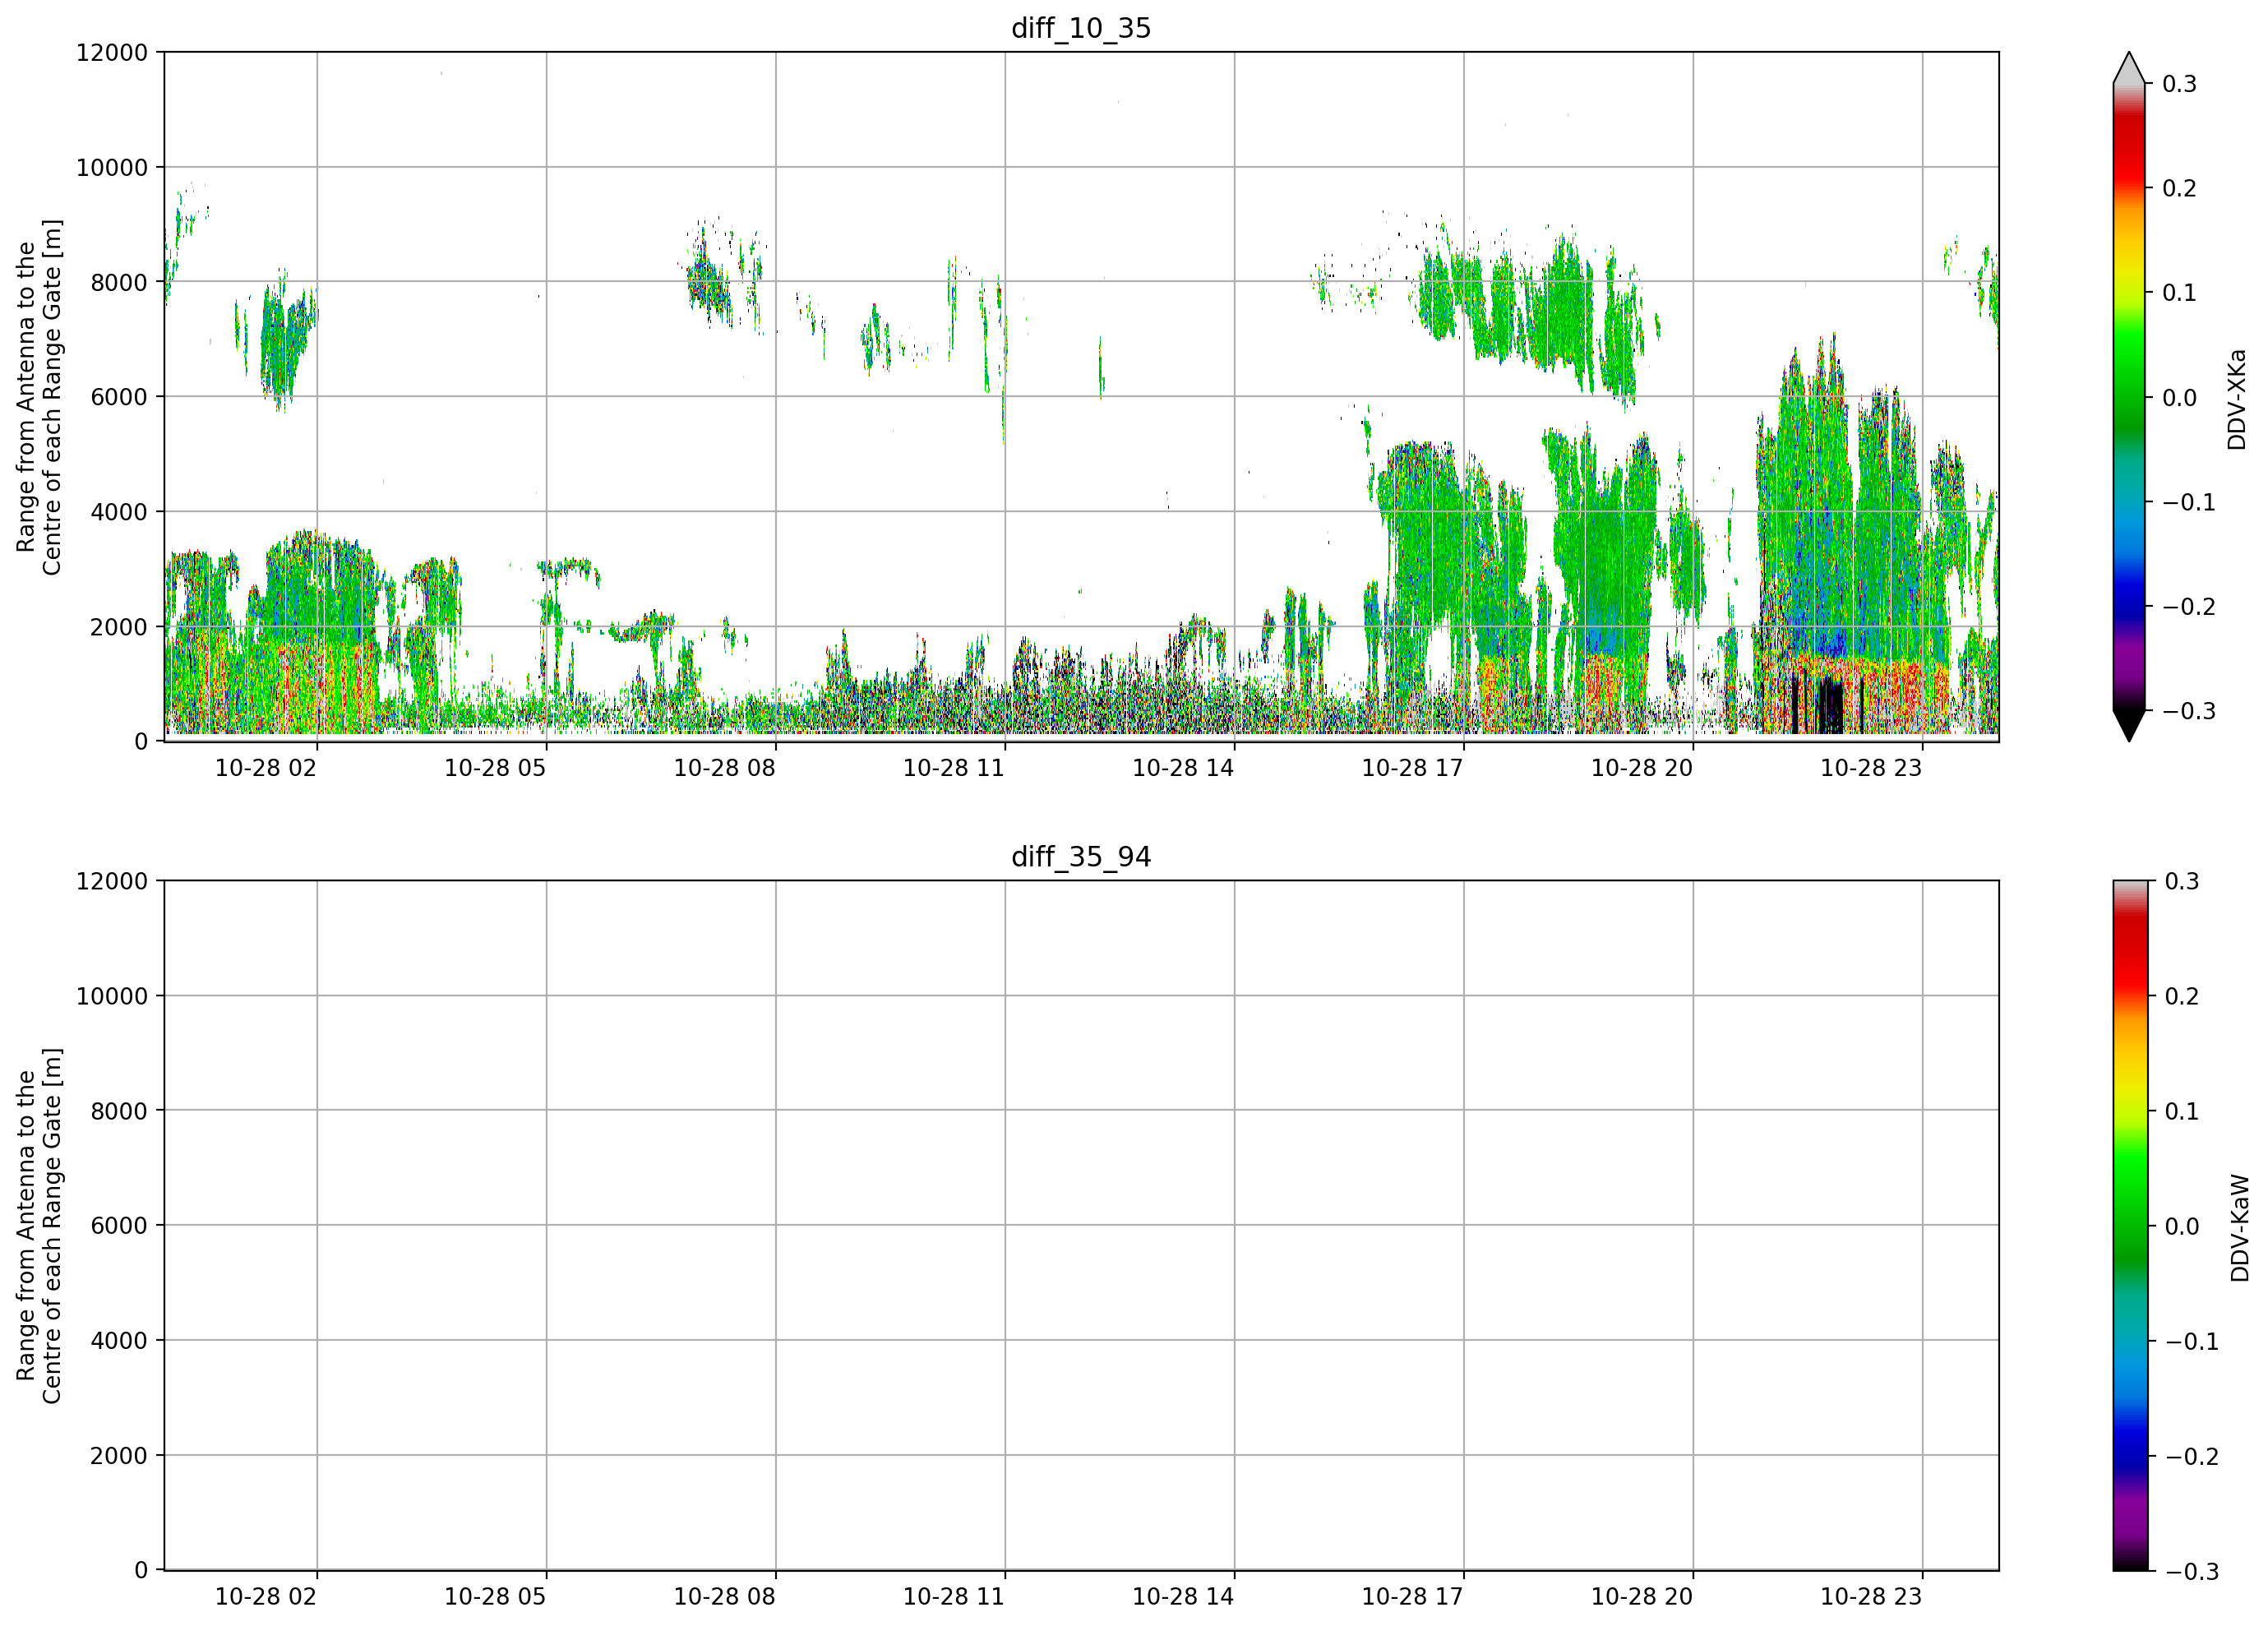Click the 2000 y-axis tick of diff_35_94
This screenshot has width=2268, height=1626.
[x=119, y=1456]
